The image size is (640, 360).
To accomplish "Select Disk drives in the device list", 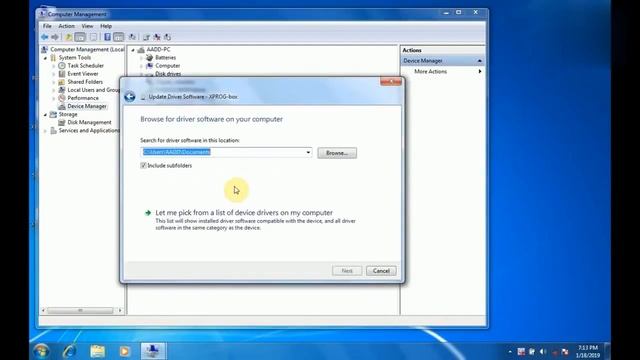I will point(168,74).
